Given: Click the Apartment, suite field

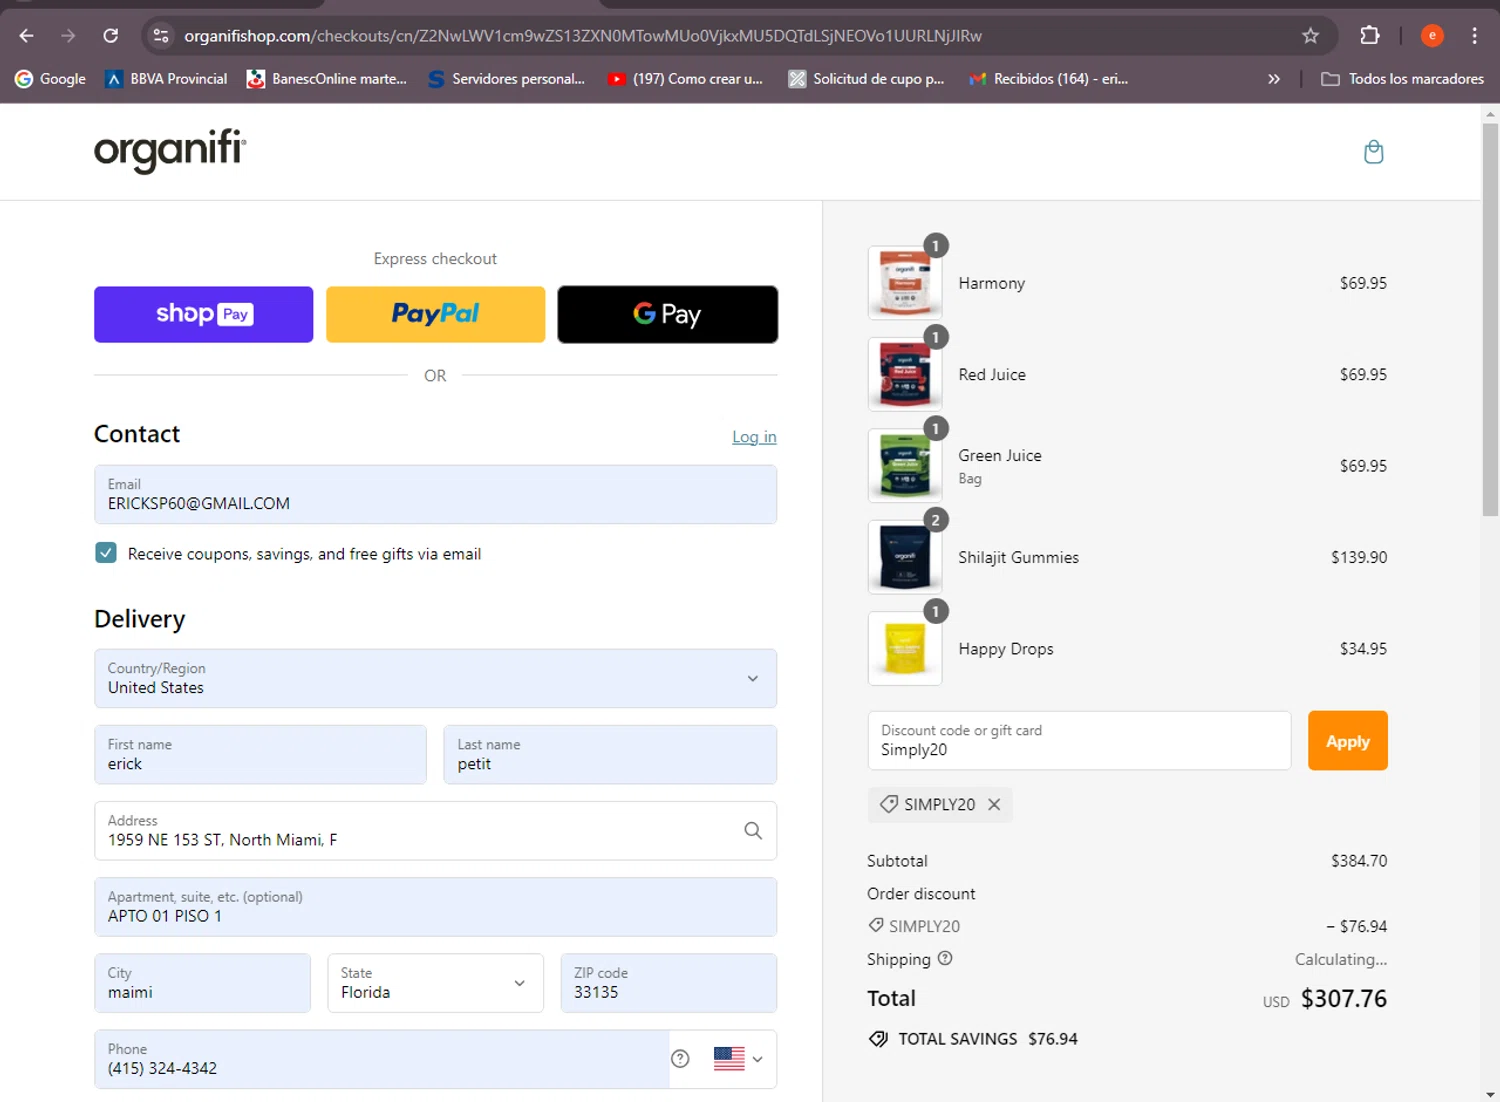Looking at the screenshot, I should pyautogui.click(x=435, y=907).
